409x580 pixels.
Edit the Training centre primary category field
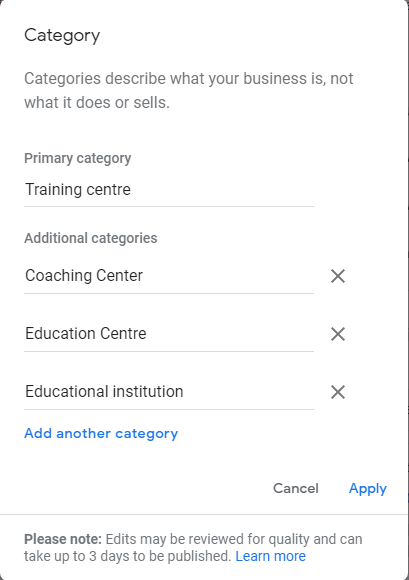coord(169,190)
